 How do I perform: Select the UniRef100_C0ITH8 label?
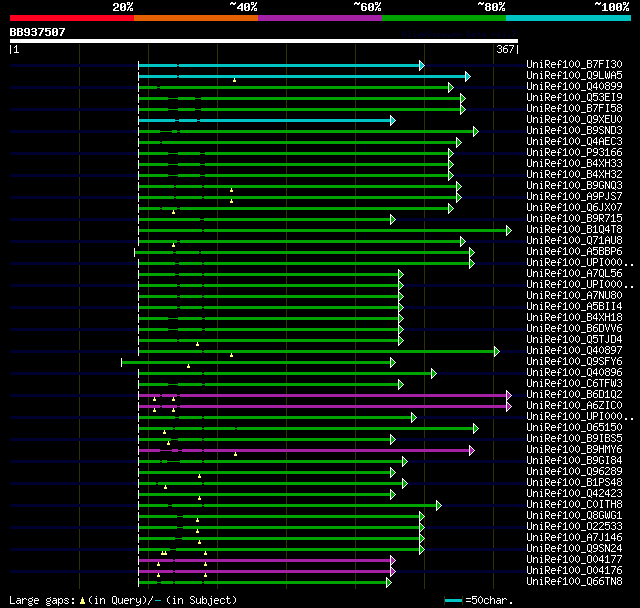point(574,505)
